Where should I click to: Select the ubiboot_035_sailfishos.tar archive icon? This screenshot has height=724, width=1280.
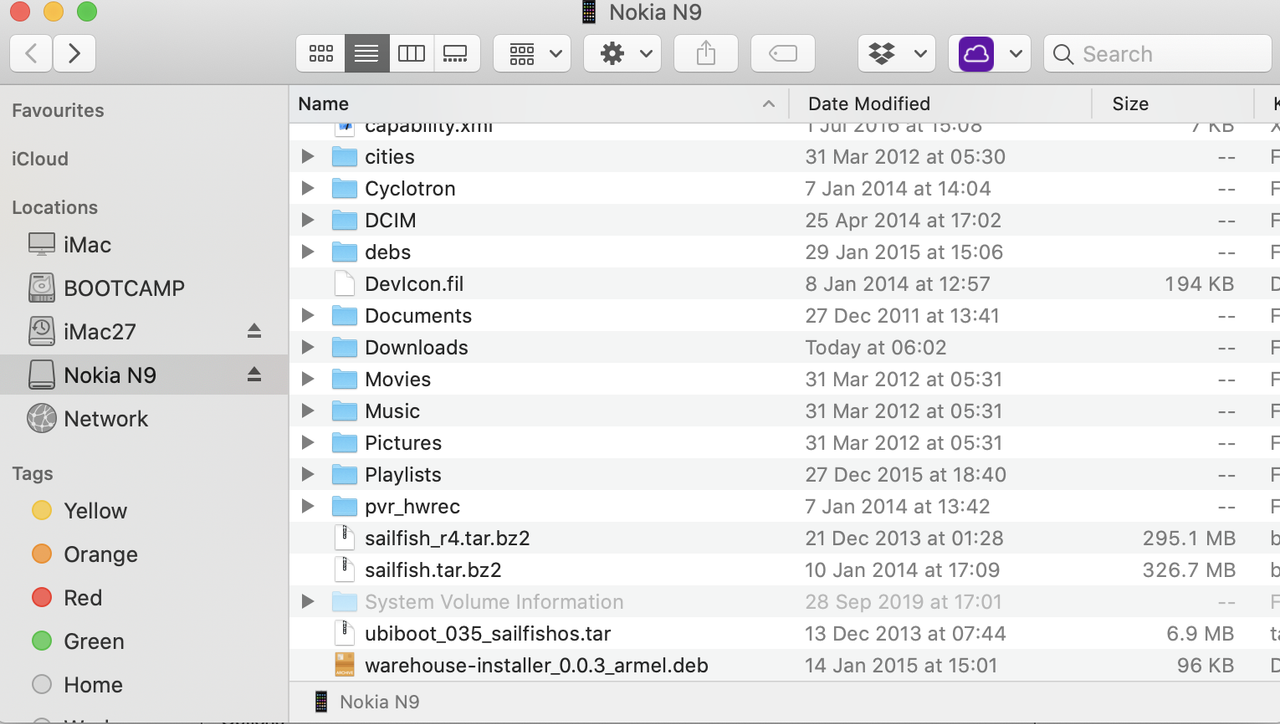pyautogui.click(x=344, y=634)
